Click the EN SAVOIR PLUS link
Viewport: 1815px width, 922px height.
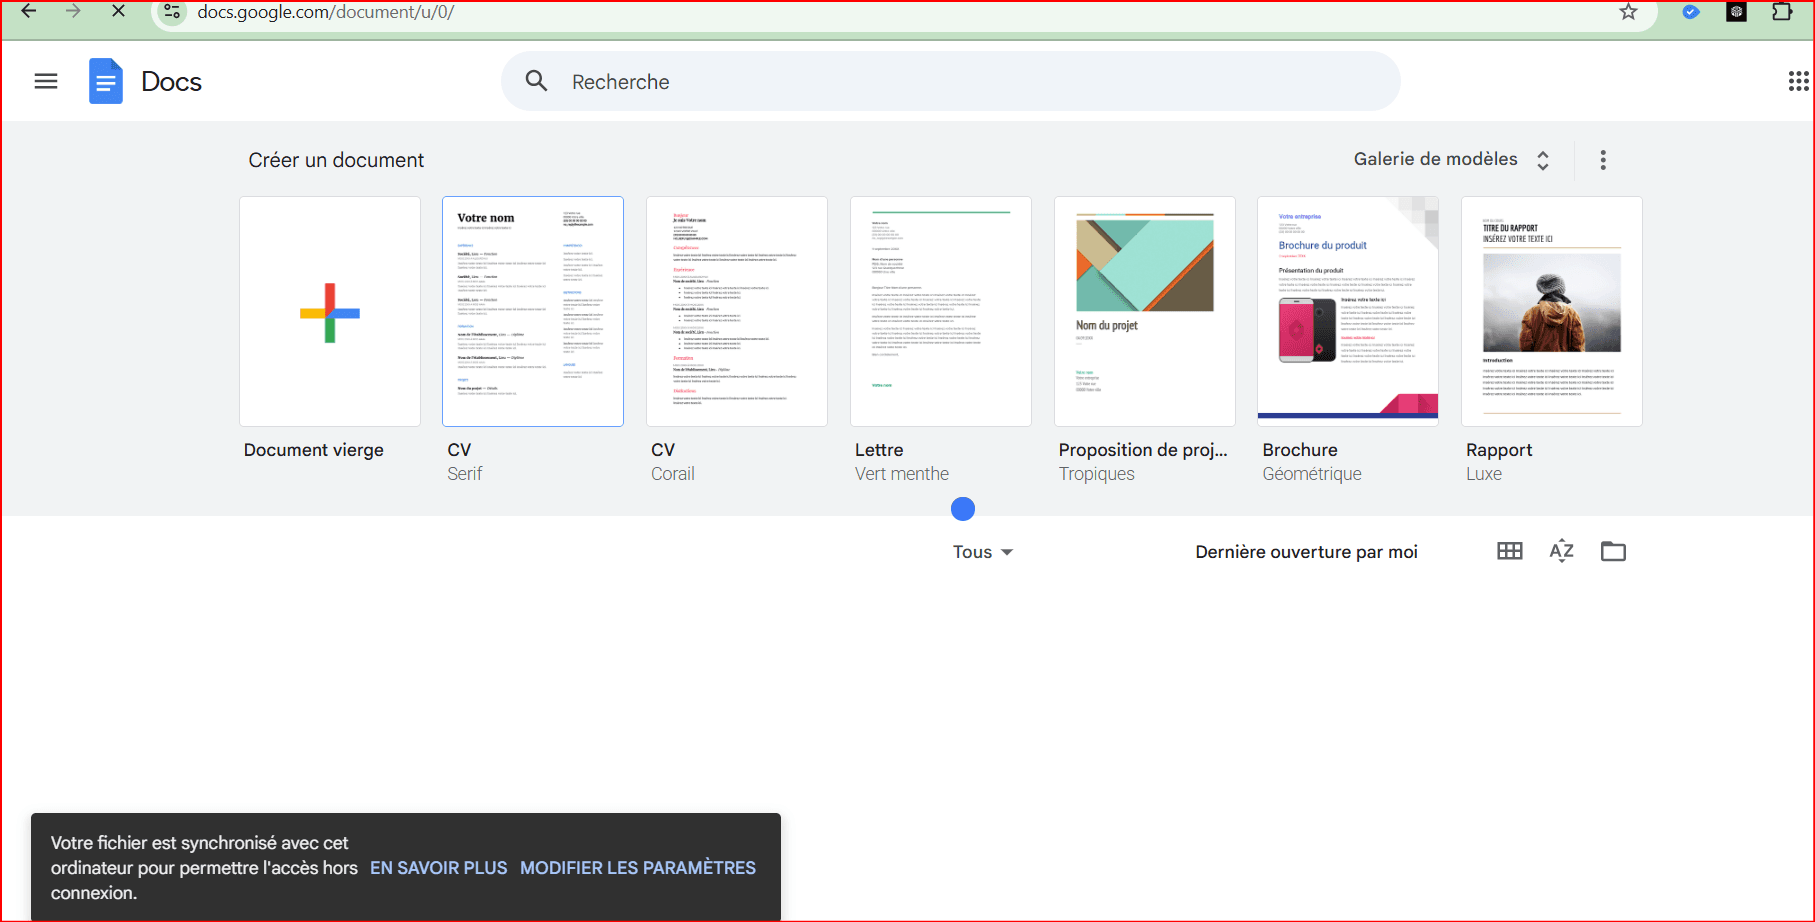(438, 868)
